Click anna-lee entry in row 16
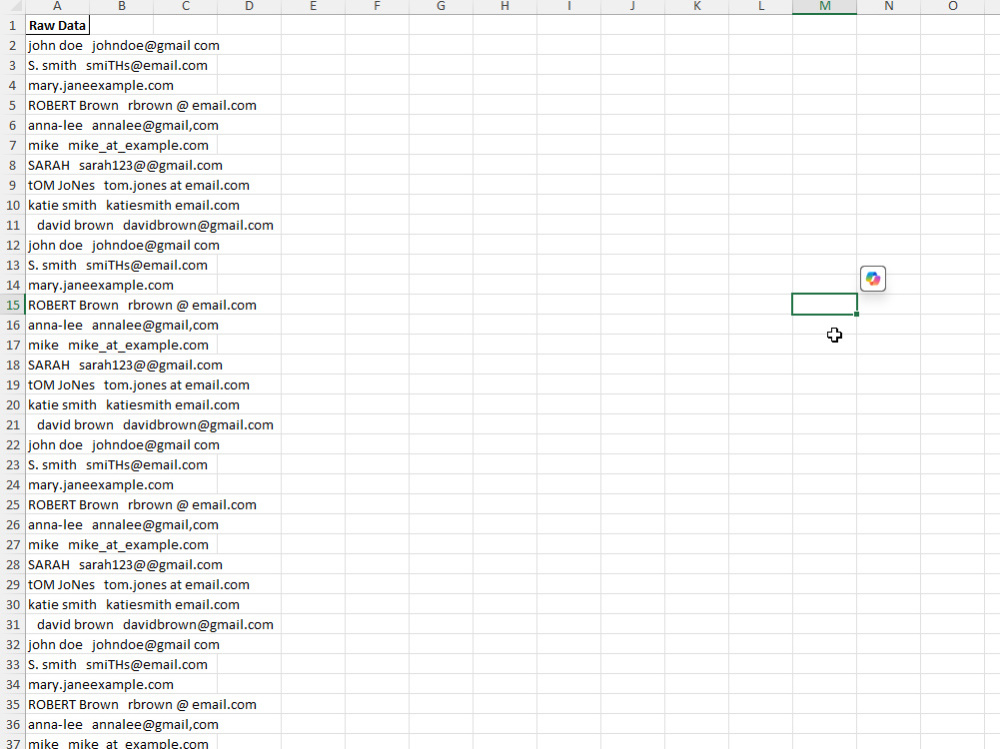This screenshot has height=749, width=1000. [123, 325]
